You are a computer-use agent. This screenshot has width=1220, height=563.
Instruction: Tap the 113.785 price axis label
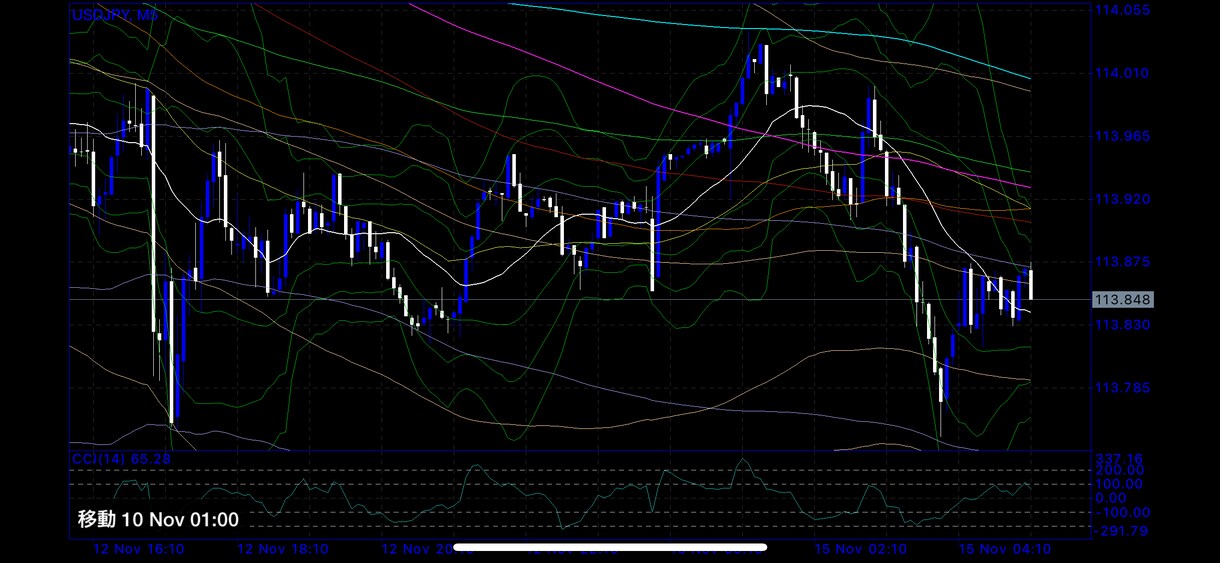[x=1122, y=388]
